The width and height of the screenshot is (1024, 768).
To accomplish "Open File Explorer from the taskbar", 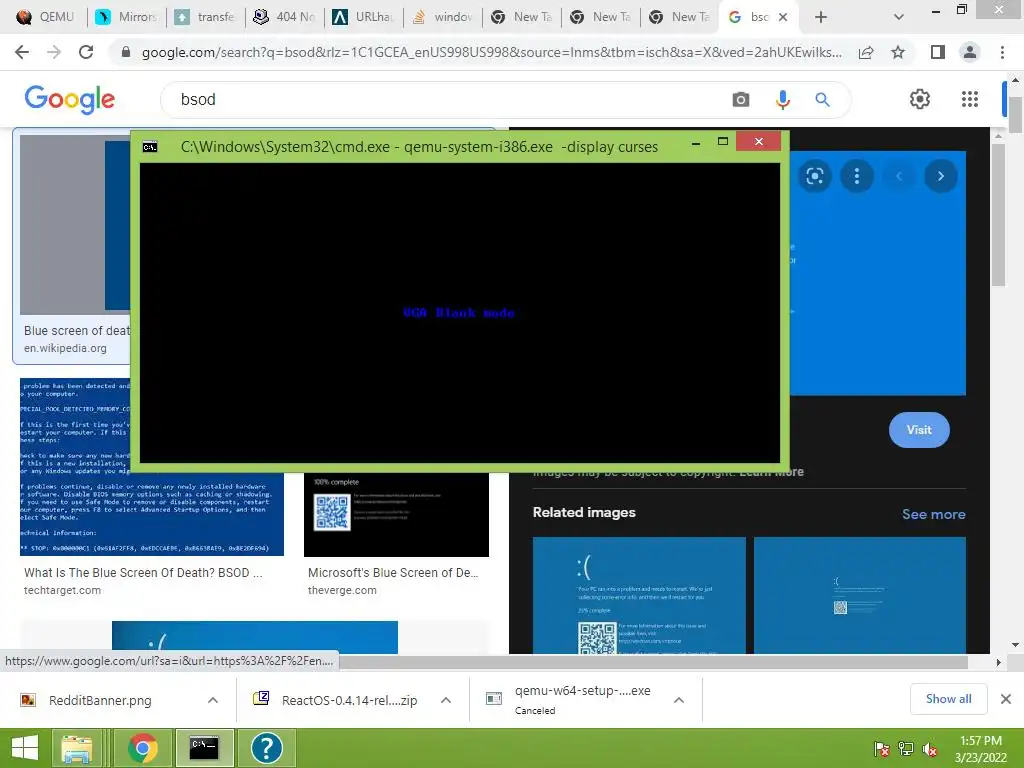I will tap(77, 748).
